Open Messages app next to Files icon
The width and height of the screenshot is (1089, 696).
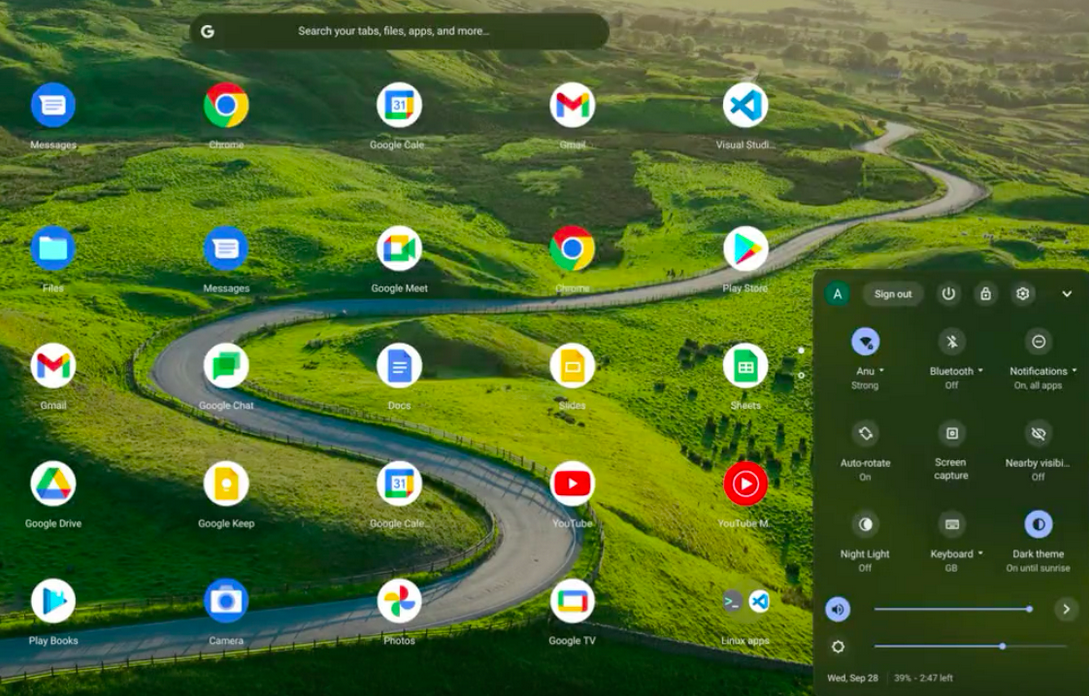(x=226, y=249)
